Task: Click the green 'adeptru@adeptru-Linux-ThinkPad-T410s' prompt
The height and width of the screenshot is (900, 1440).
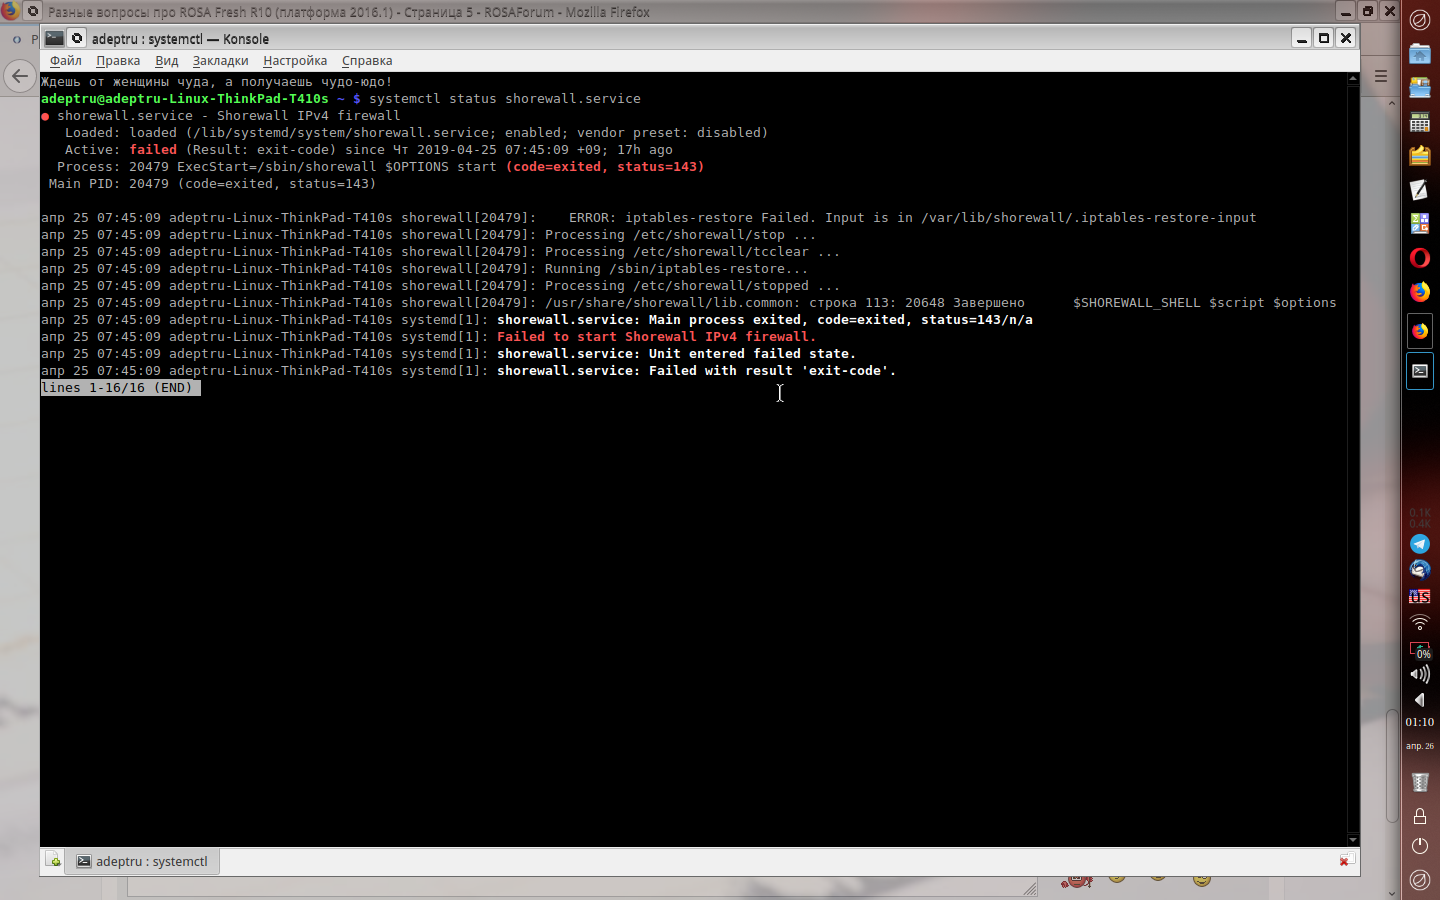Action: (185, 99)
